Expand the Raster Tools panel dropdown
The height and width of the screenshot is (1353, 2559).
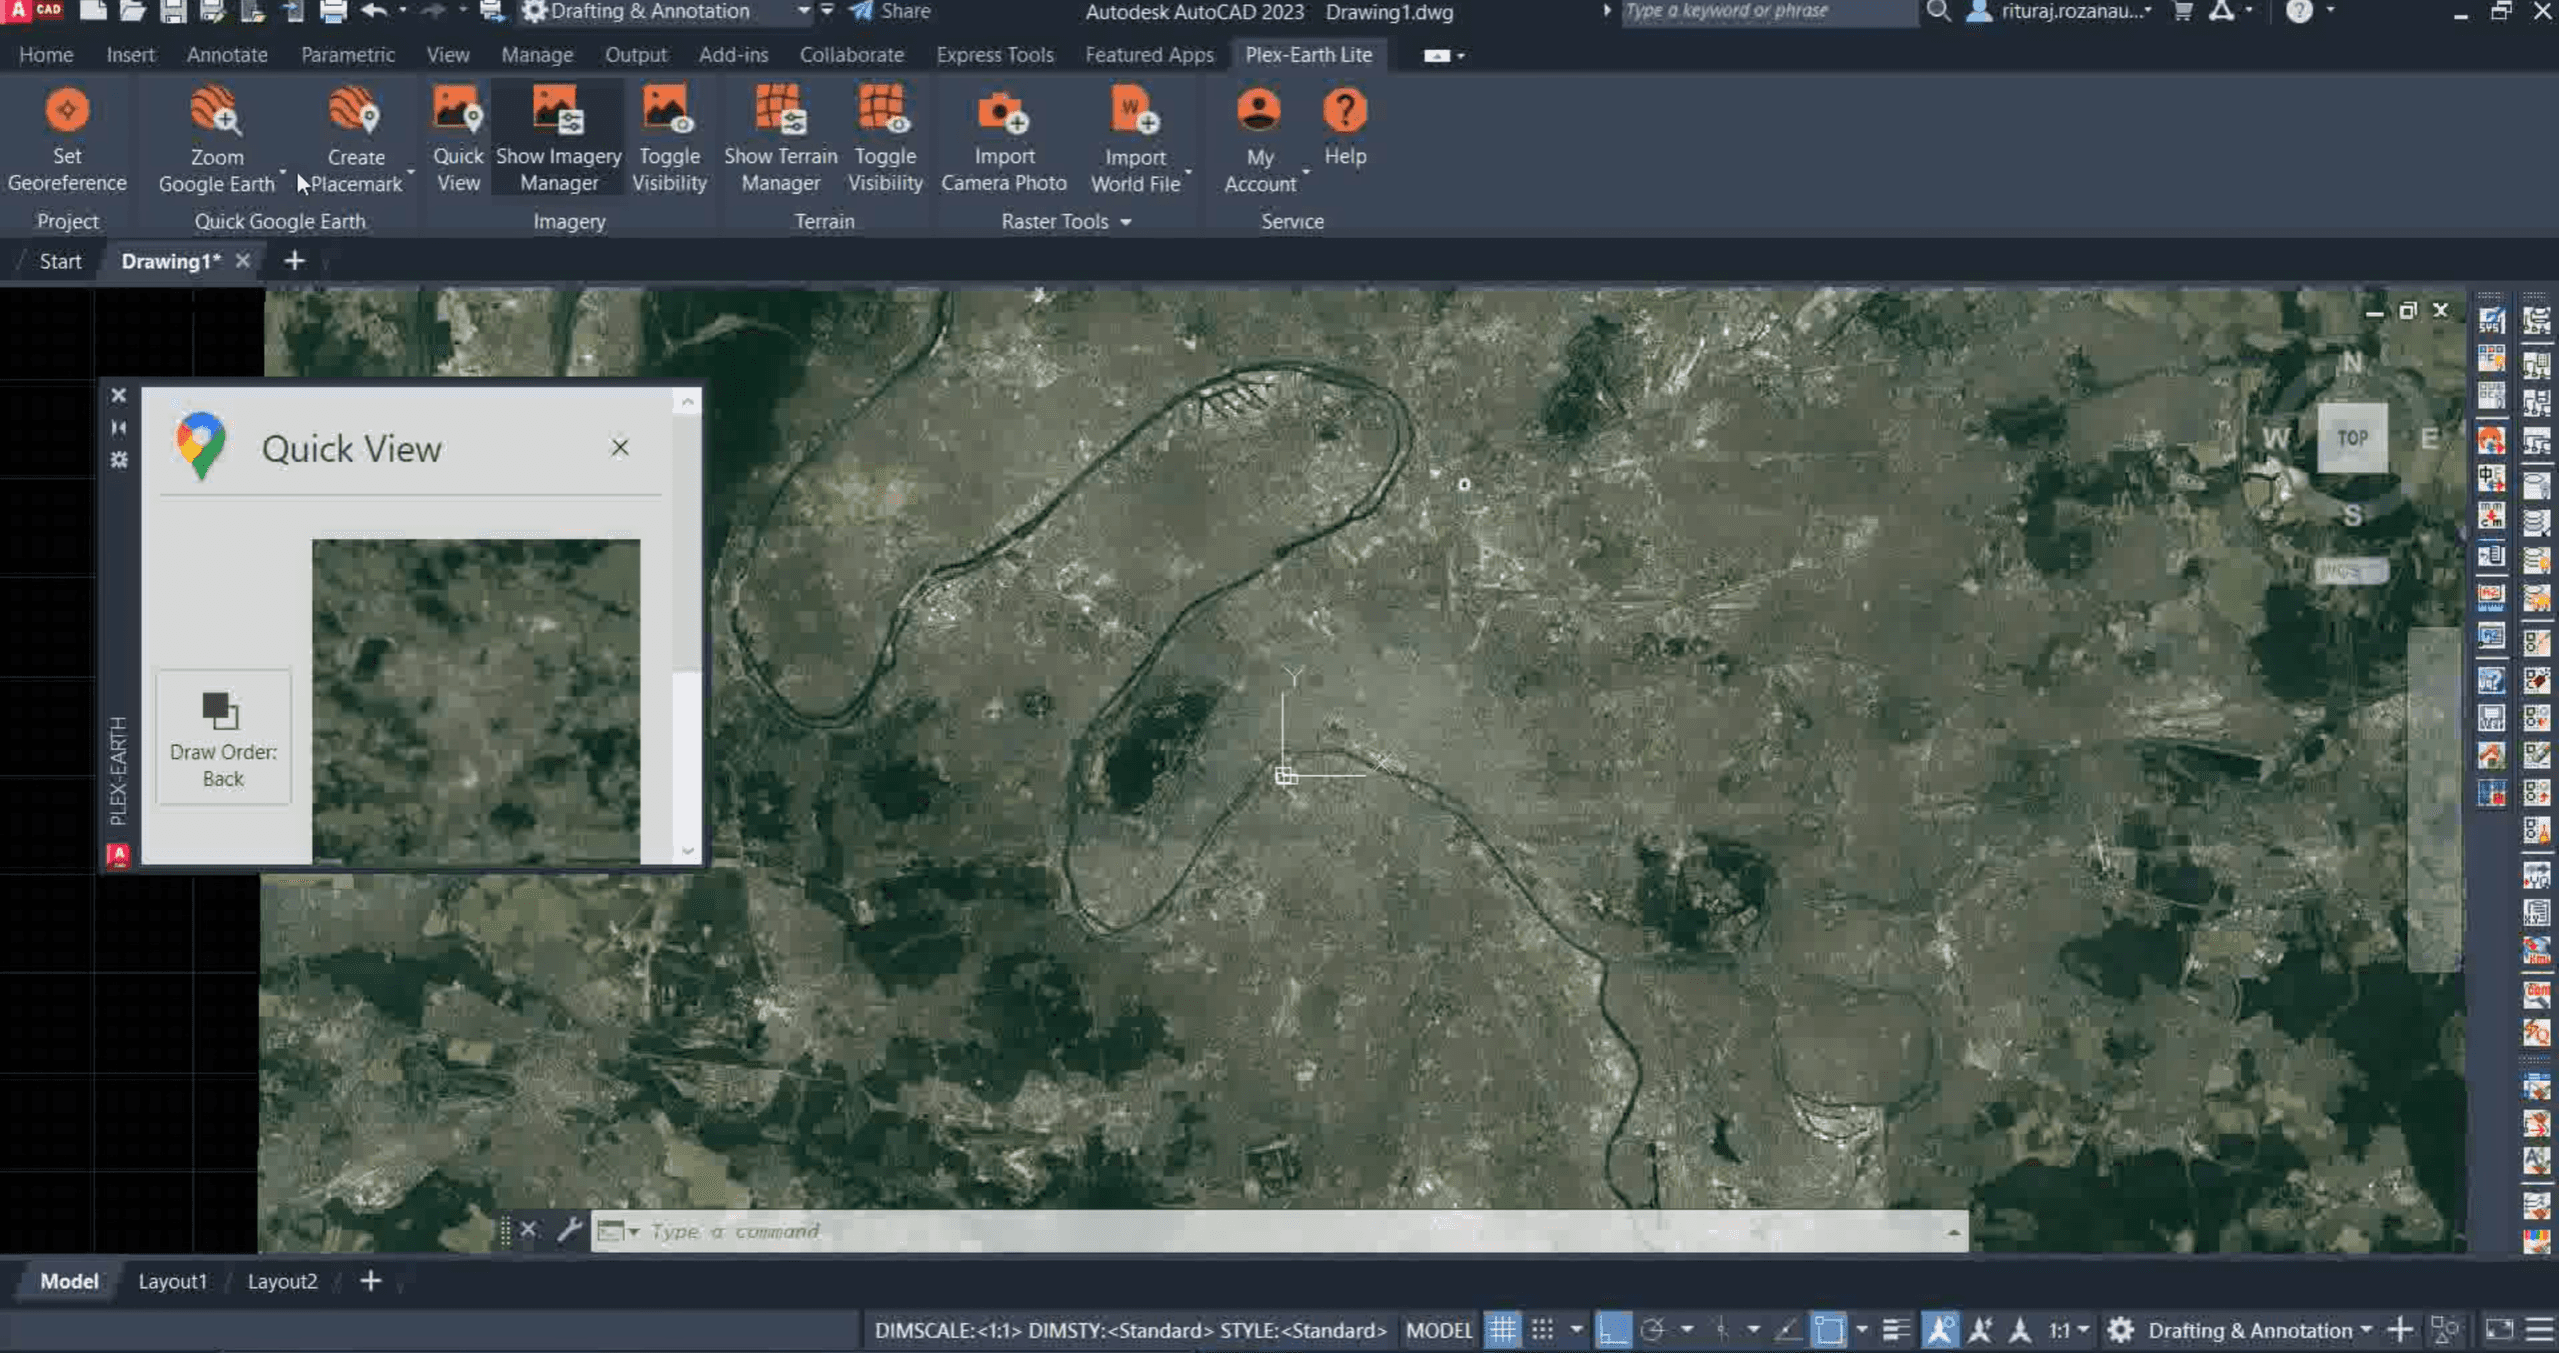coord(1126,222)
